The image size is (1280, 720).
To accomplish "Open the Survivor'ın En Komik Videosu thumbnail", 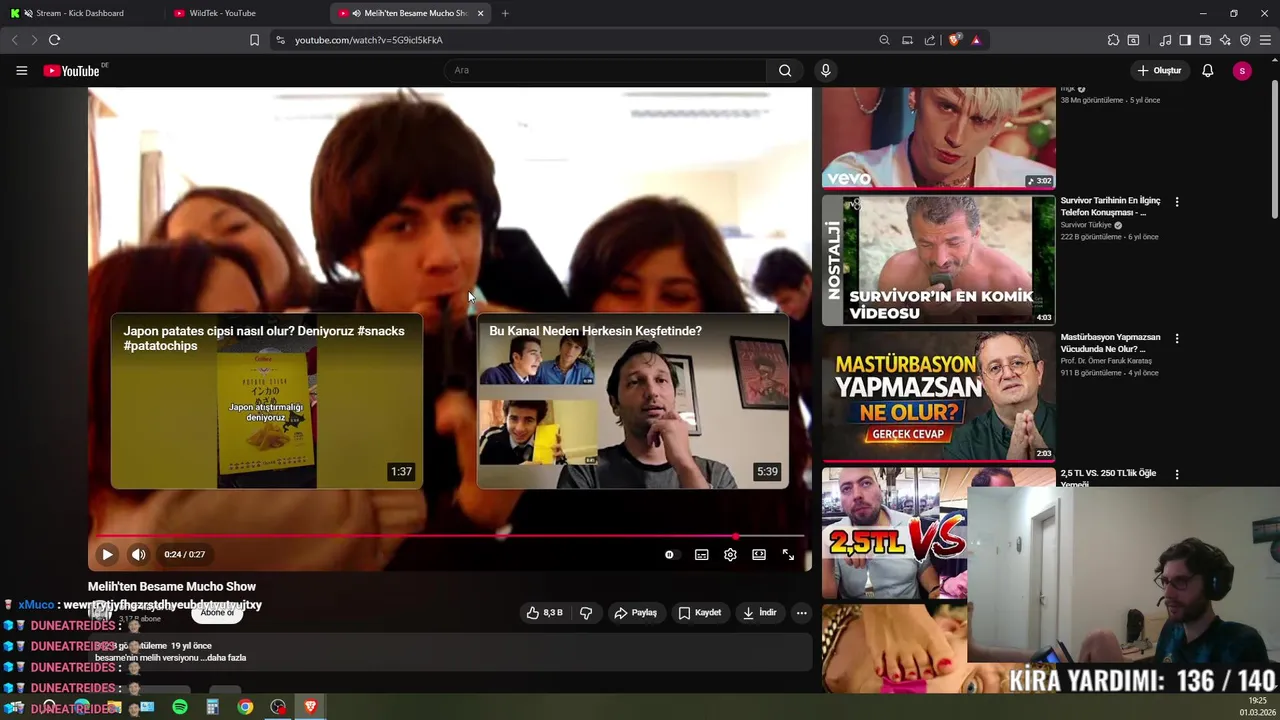I will pyautogui.click(x=938, y=260).
